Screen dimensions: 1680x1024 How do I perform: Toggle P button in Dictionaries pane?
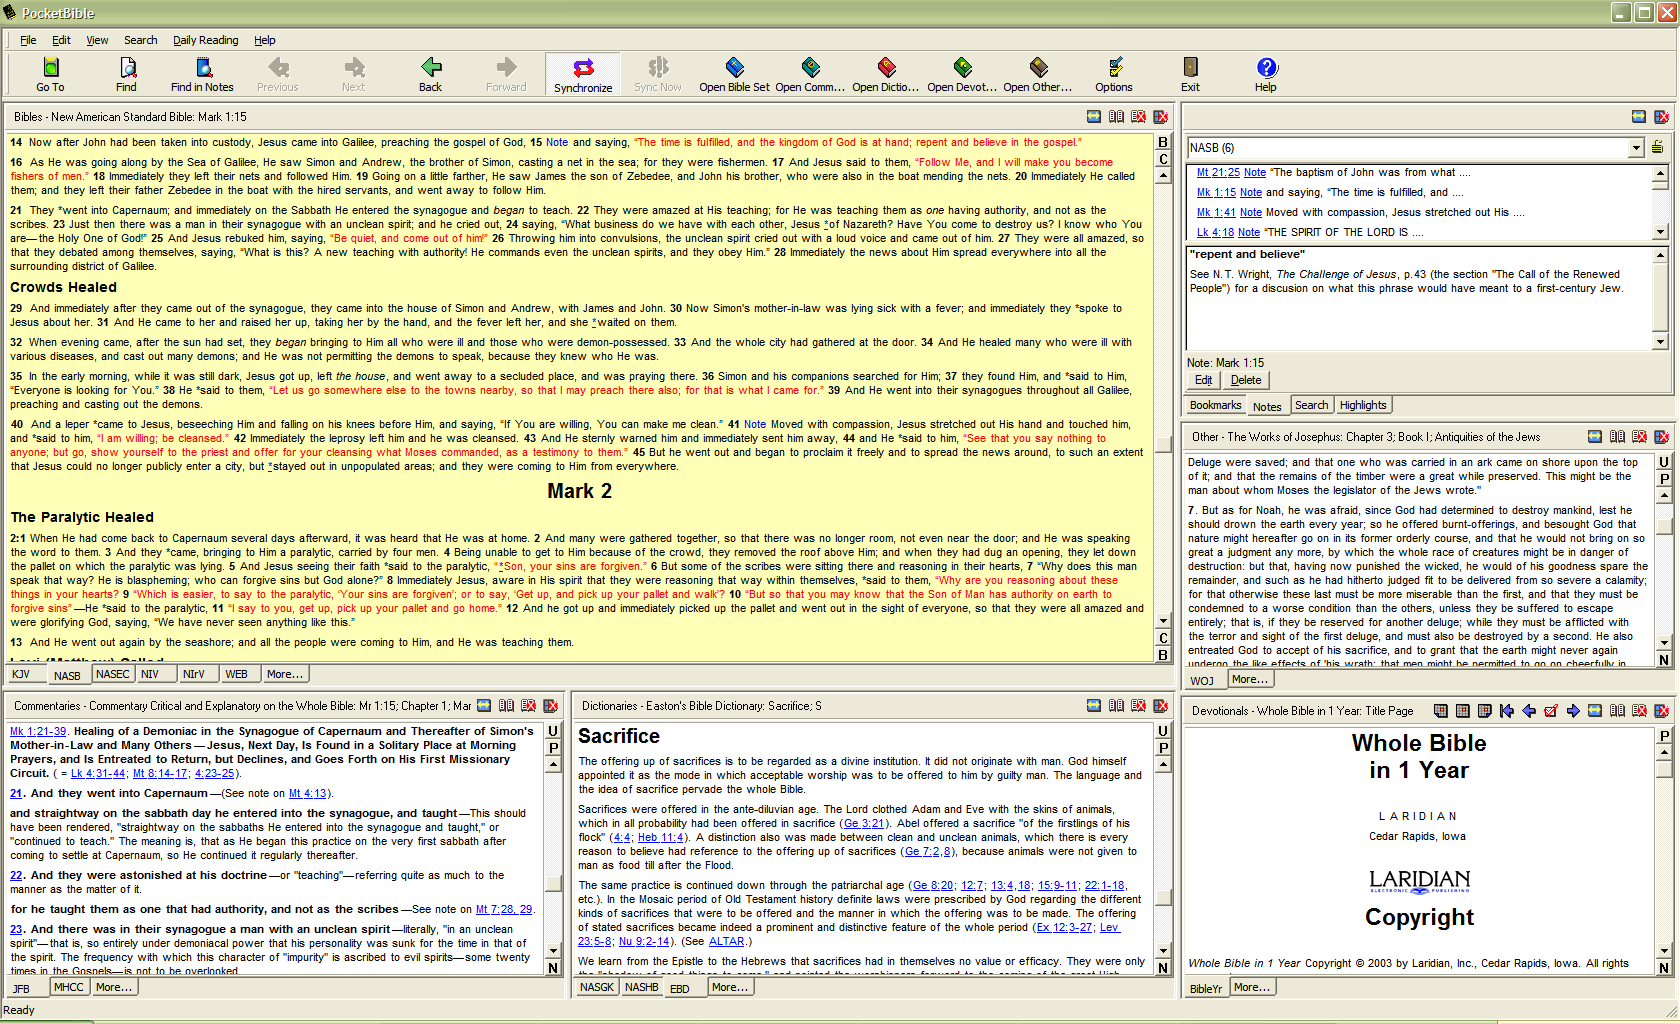click(1163, 748)
